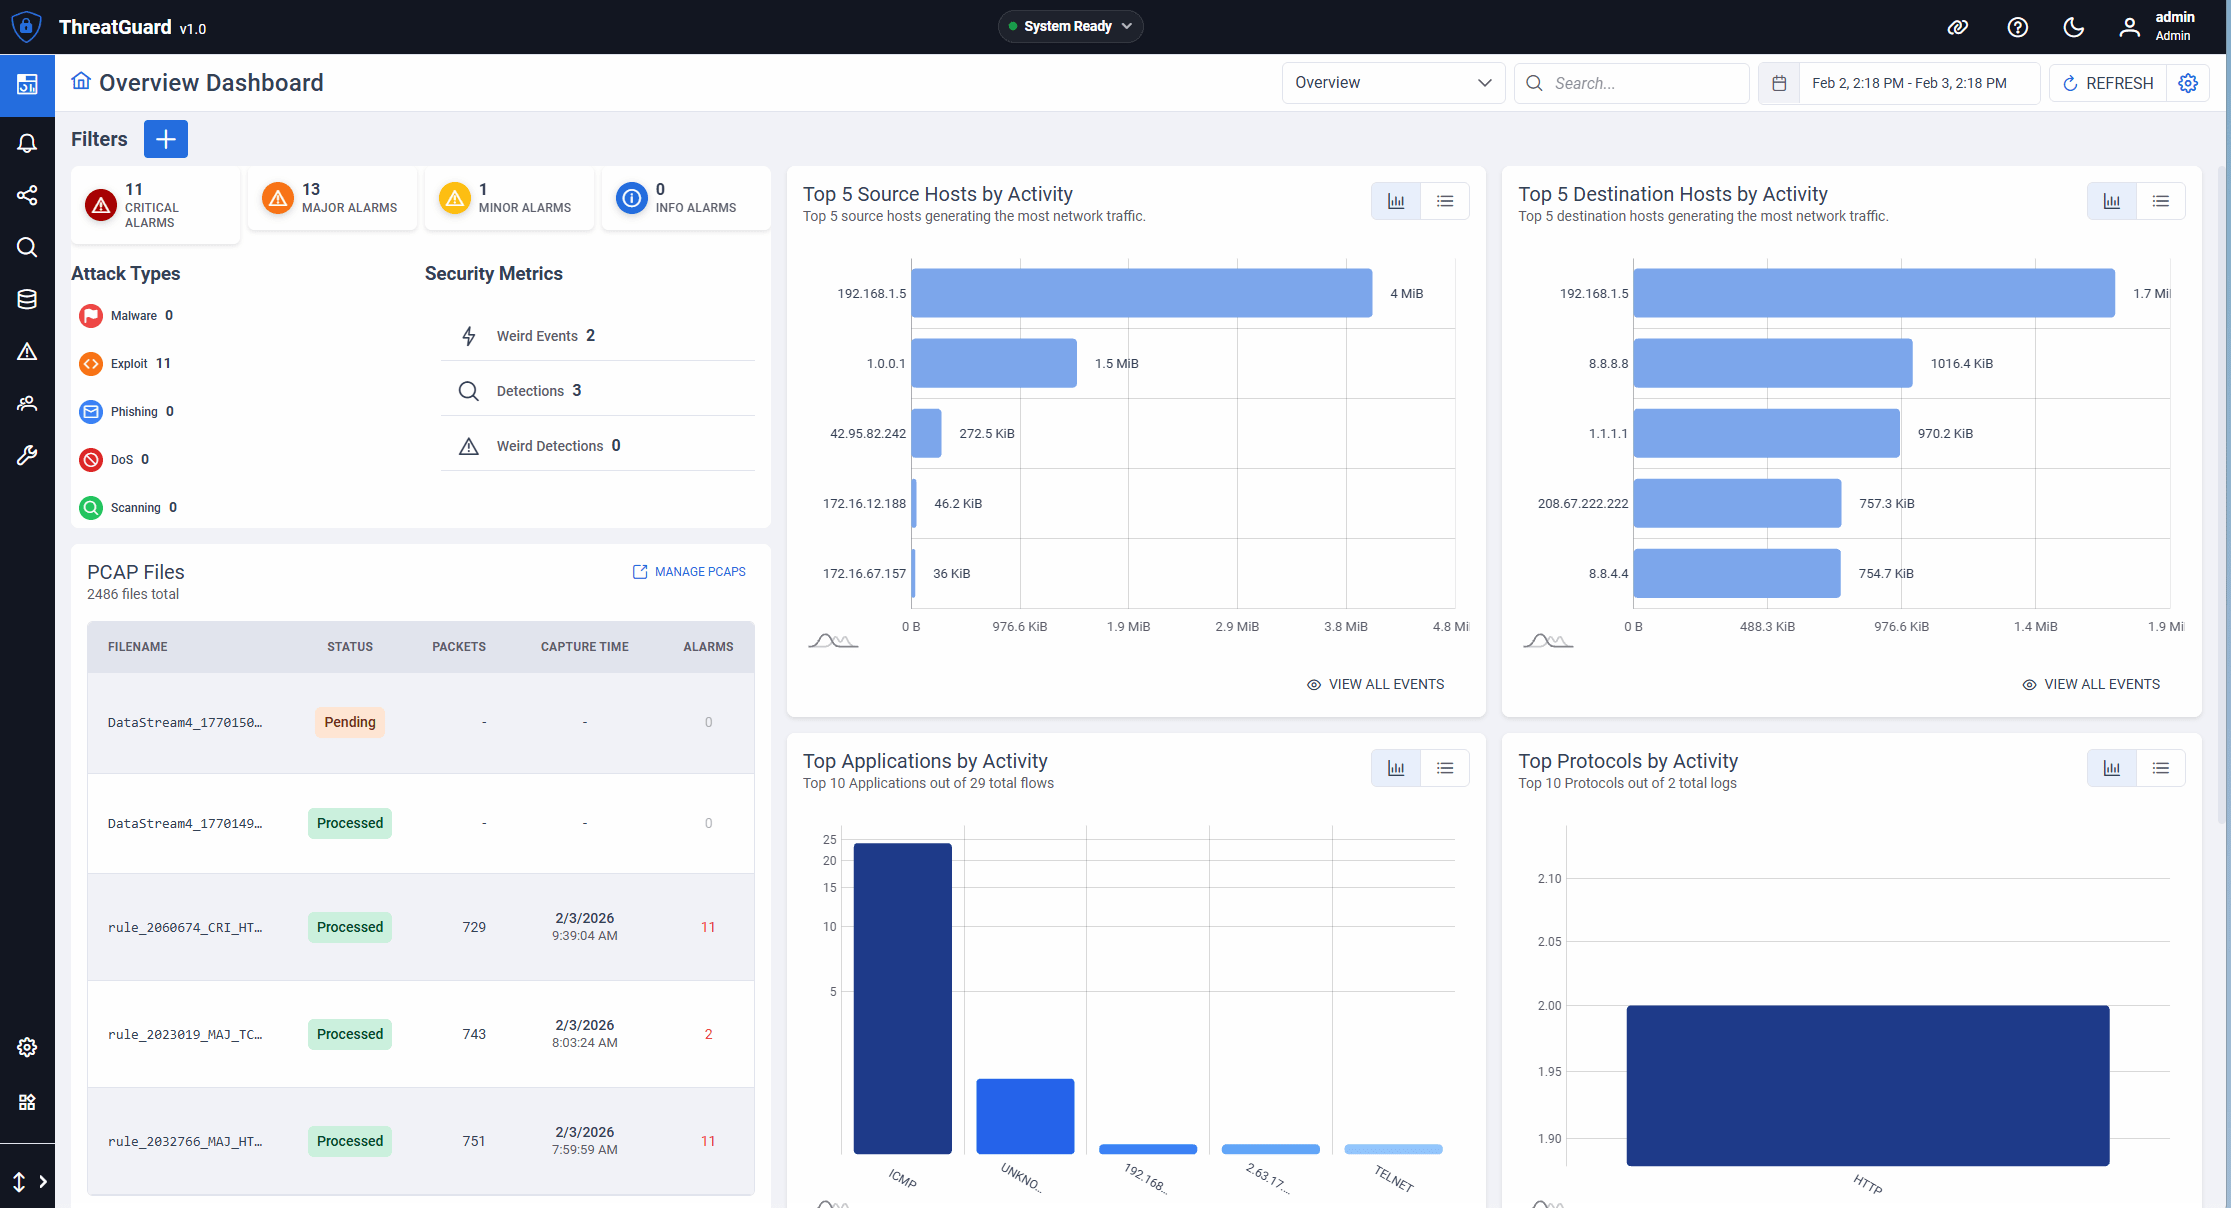Screen dimensions: 2231x1208
Task: Open the search tool from the sidebar
Action: (27, 247)
